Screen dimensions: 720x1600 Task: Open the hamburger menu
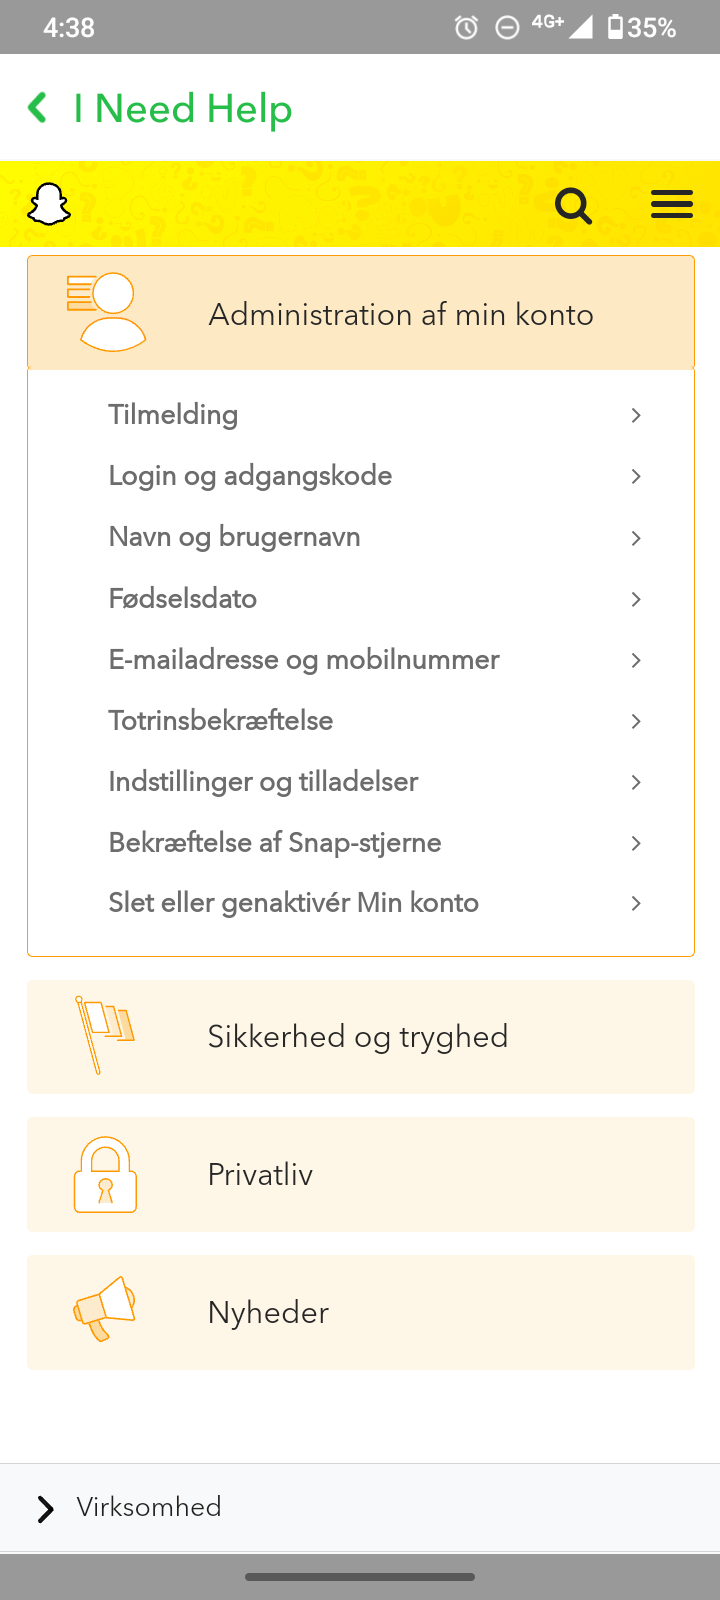(x=671, y=205)
